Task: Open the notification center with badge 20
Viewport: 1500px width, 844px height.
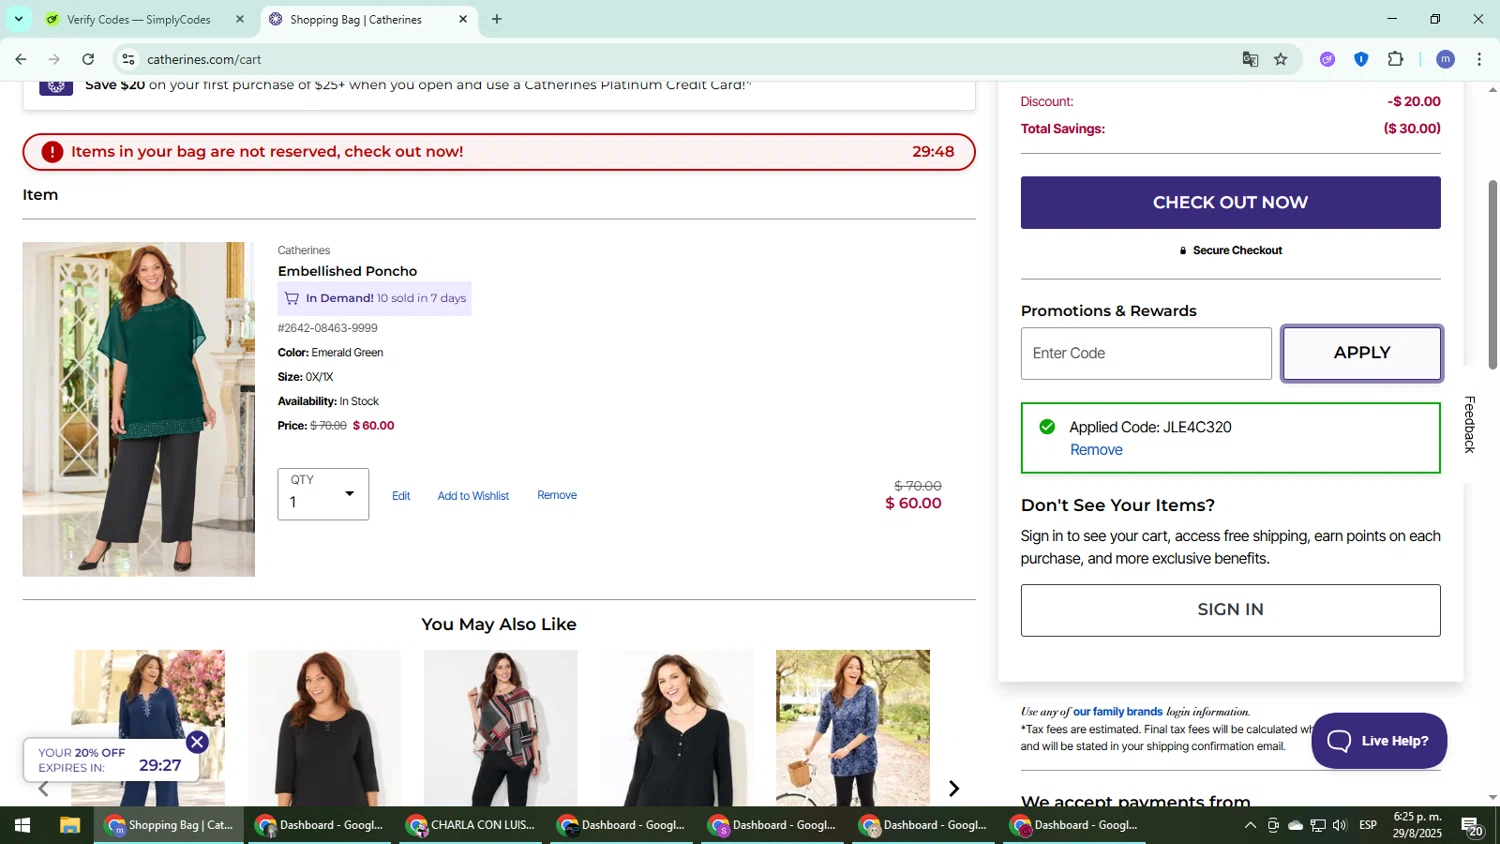Action: pyautogui.click(x=1472, y=826)
